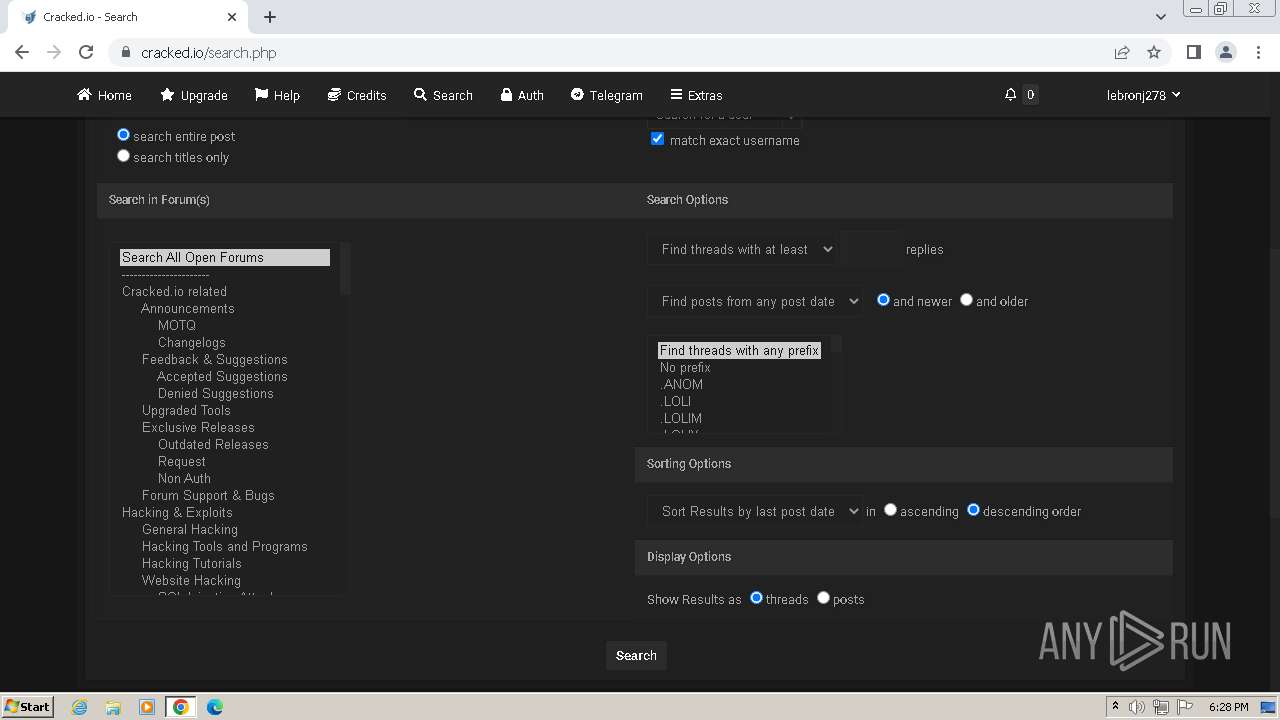Open the Telegram nav link

click(x=606, y=95)
